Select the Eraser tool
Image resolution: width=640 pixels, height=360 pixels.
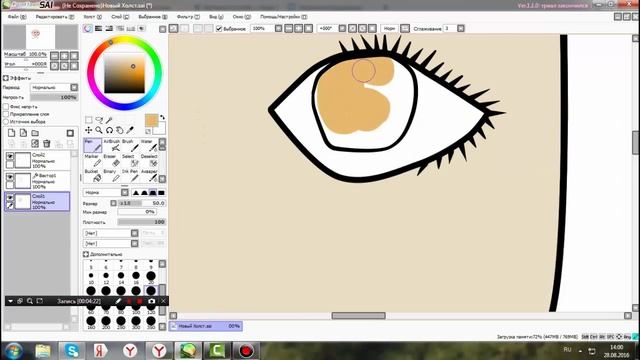tap(111, 161)
